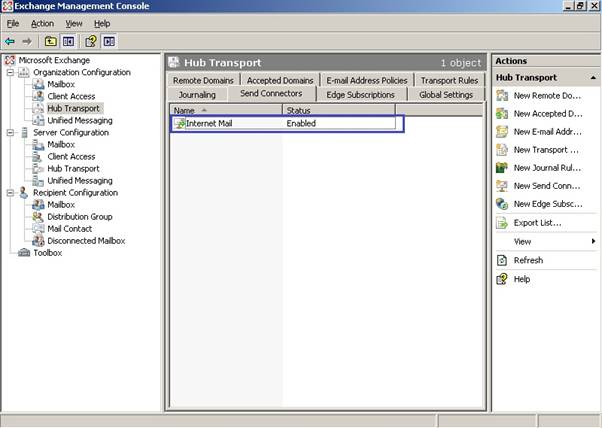602x428 pixels.
Task: Click the Toolbox icon in tree
Action: point(24,253)
